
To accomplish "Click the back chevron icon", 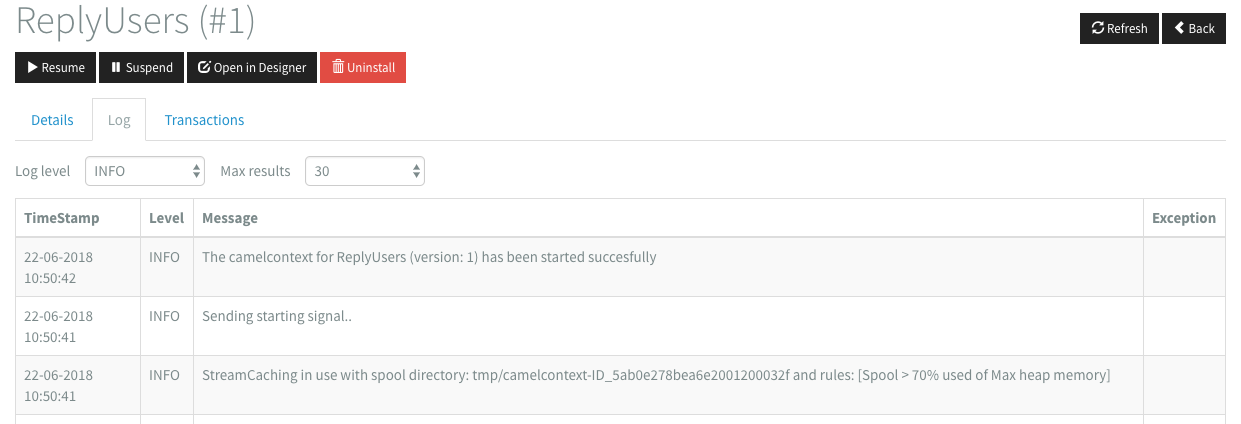I will pyautogui.click(x=1179, y=28).
